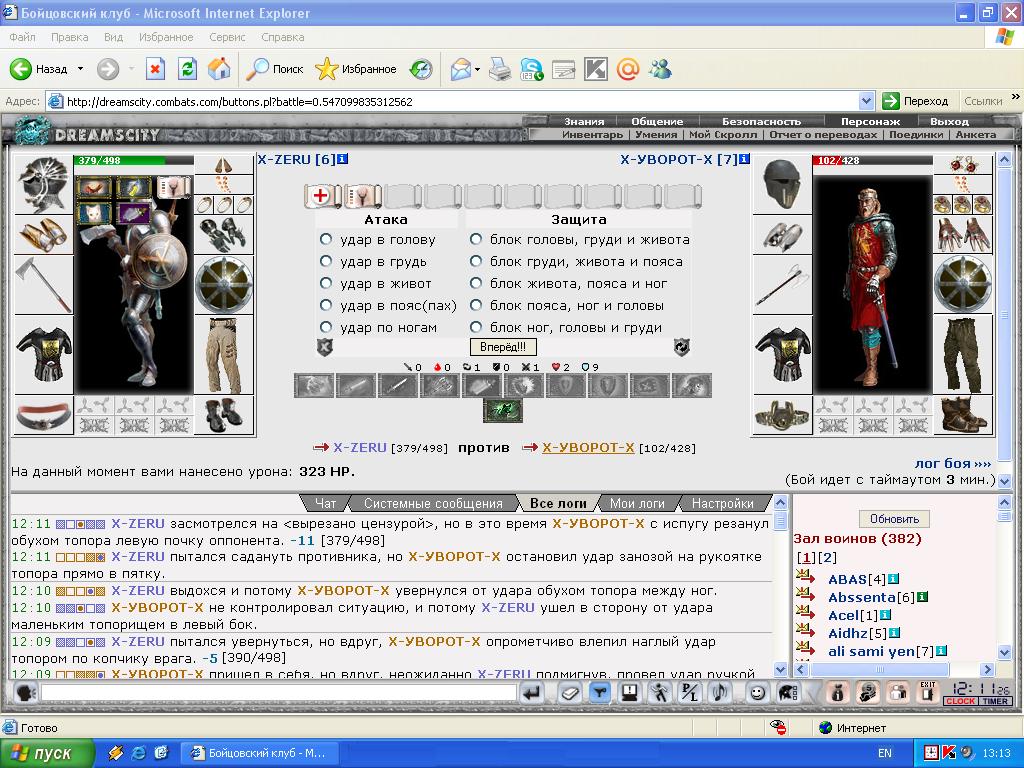The height and width of the screenshot is (768, 1024).
Task: Select attack 'удар в пояс(пах)'
Action: tap(326, 306)
